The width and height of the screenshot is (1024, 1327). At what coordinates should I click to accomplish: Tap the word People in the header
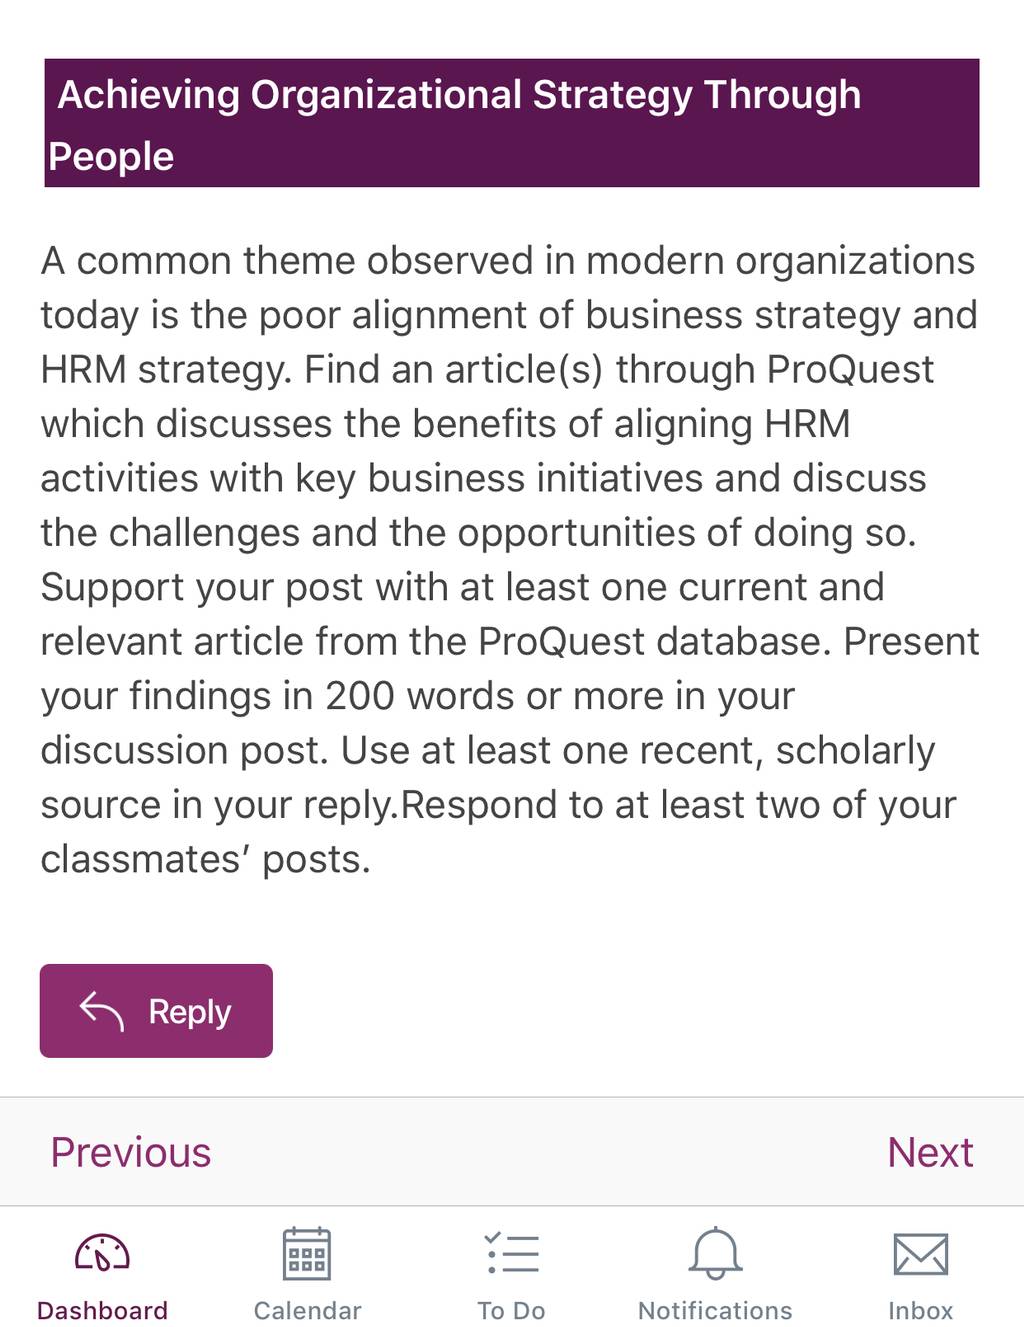tap(111, 157)
